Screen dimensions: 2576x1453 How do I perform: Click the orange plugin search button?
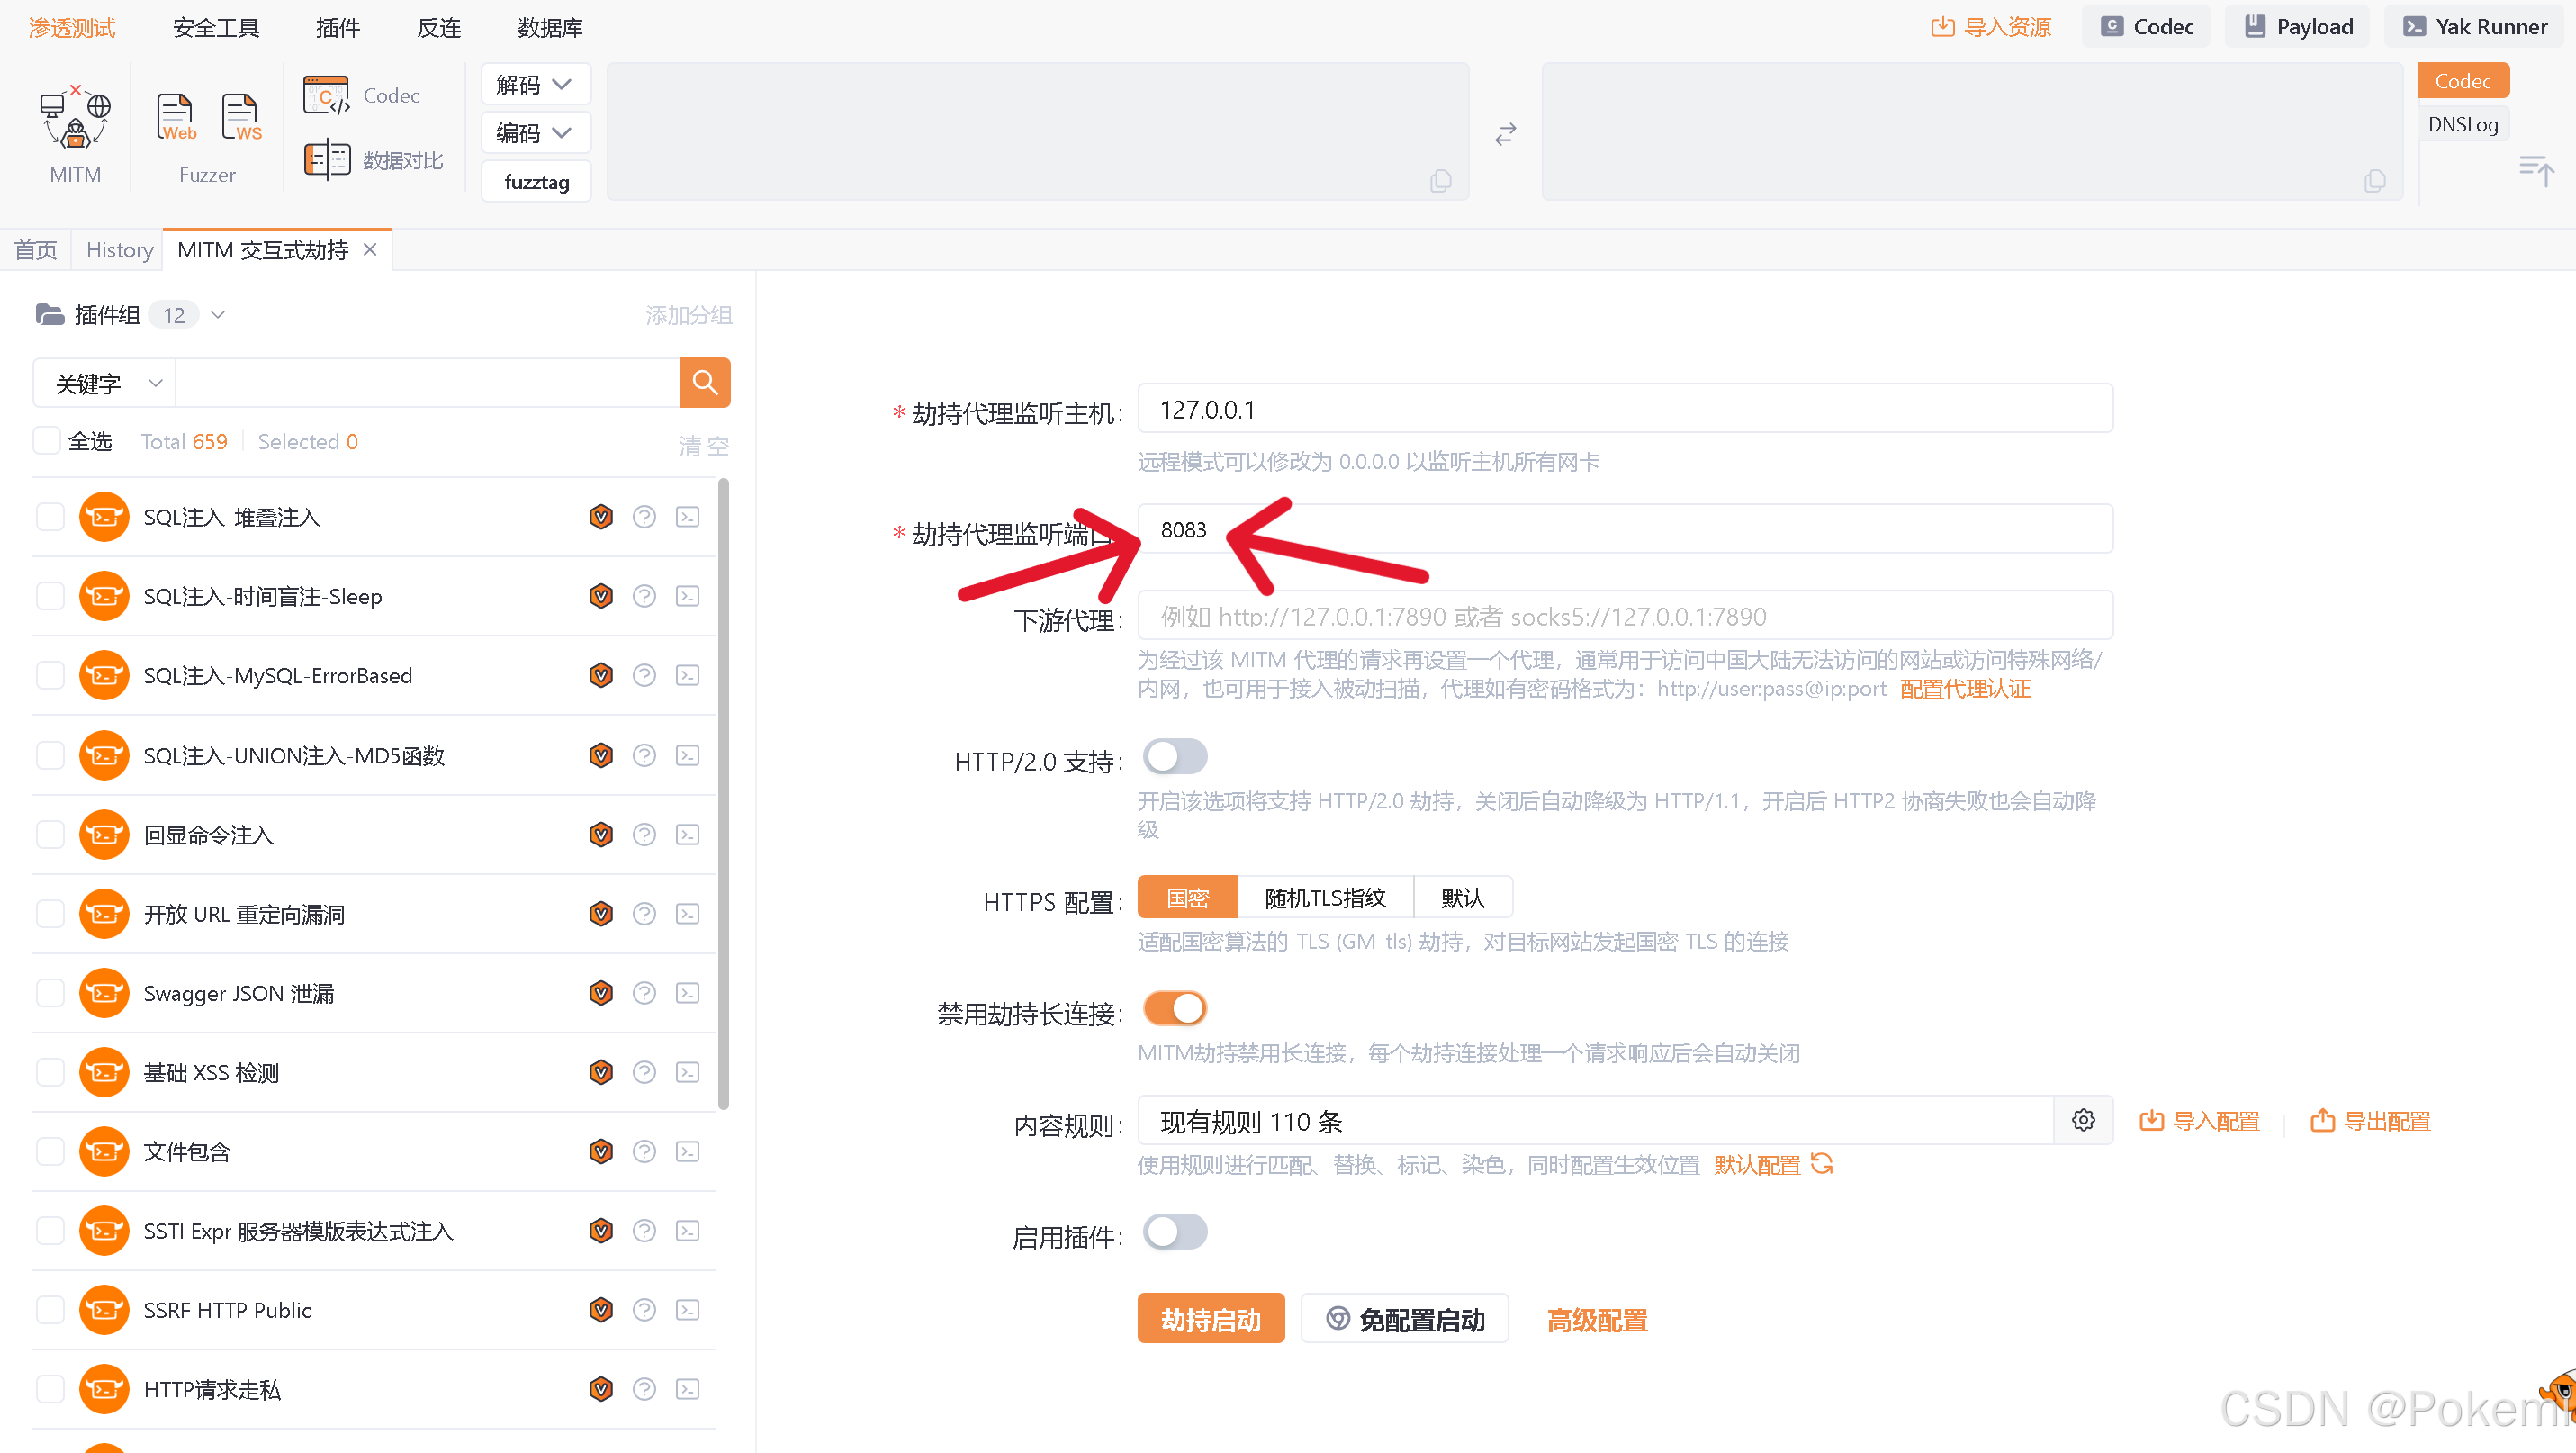705,383
